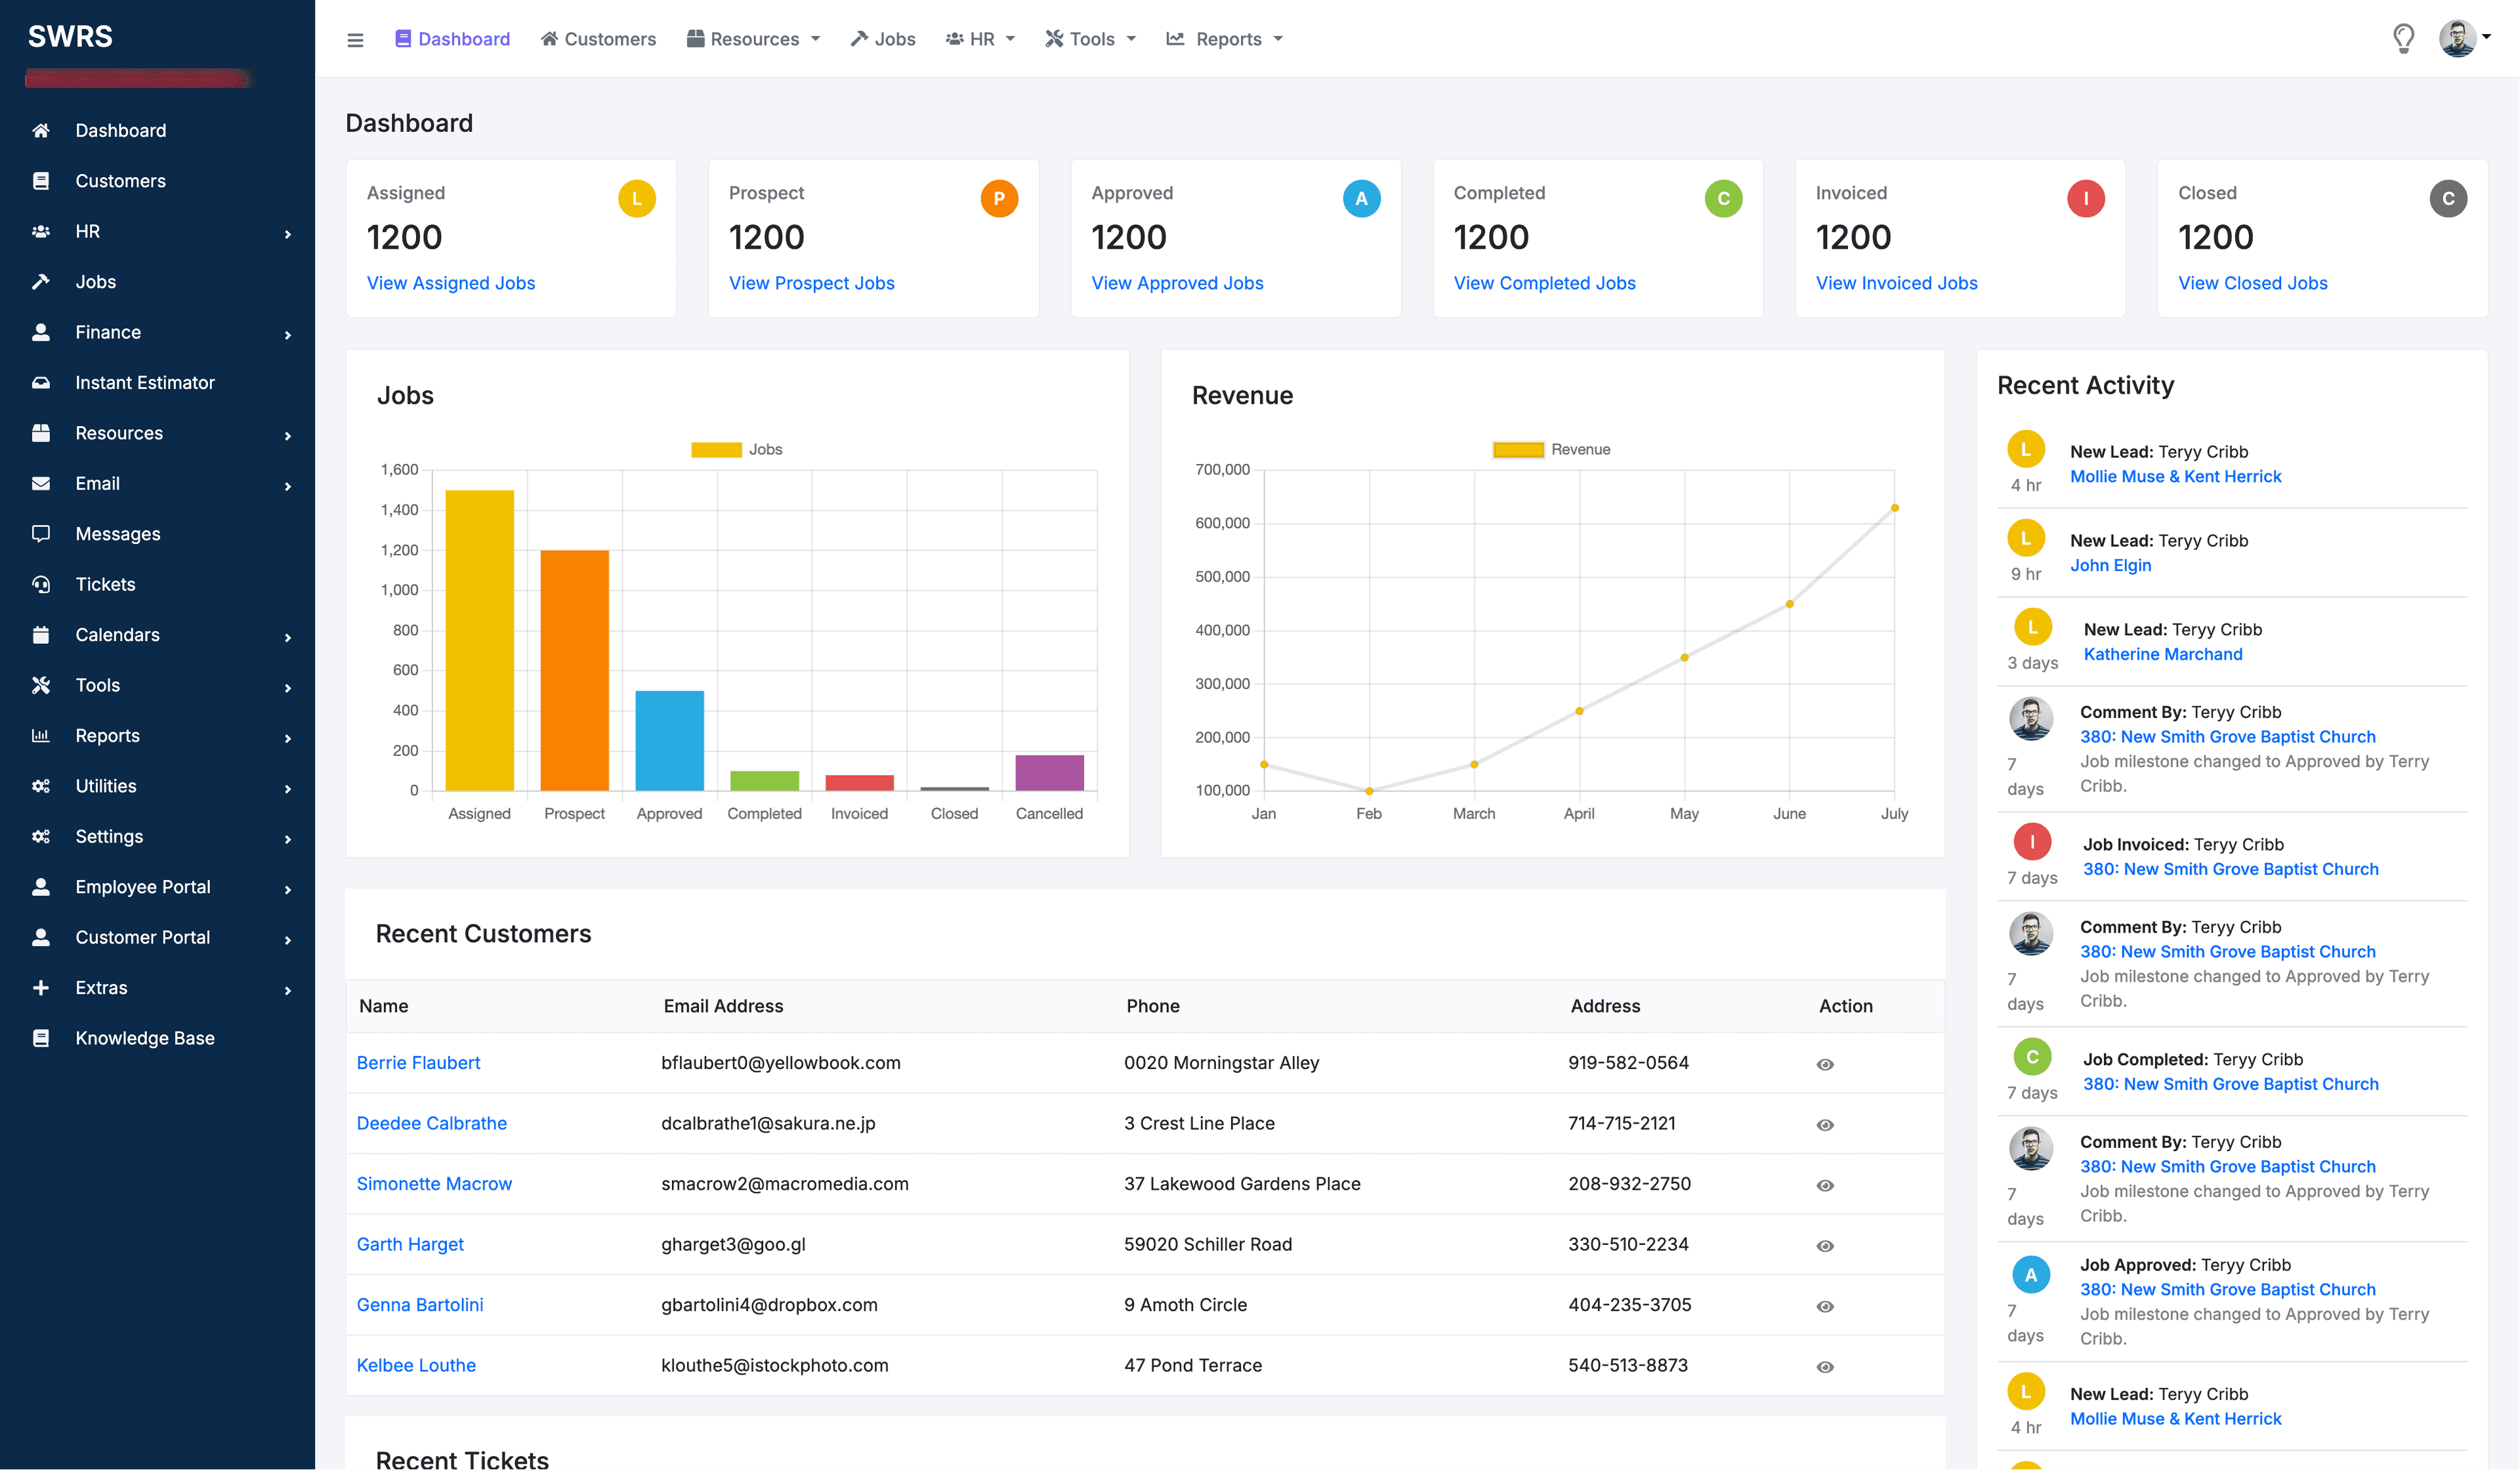Viewport: 2520px width, 1470px height.
Task: Open Email from the sidebar
Action: point(97,483)
